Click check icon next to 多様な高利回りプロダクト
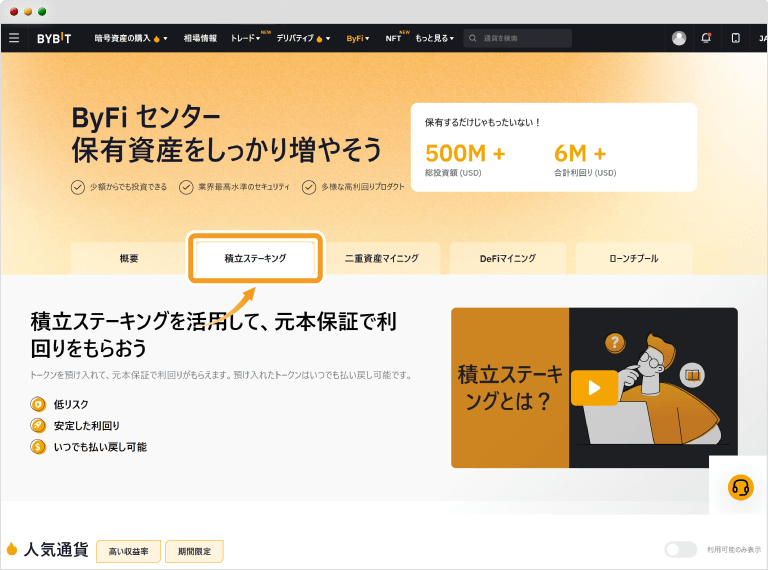Viewport: 768px width, 570px height. 309,187
